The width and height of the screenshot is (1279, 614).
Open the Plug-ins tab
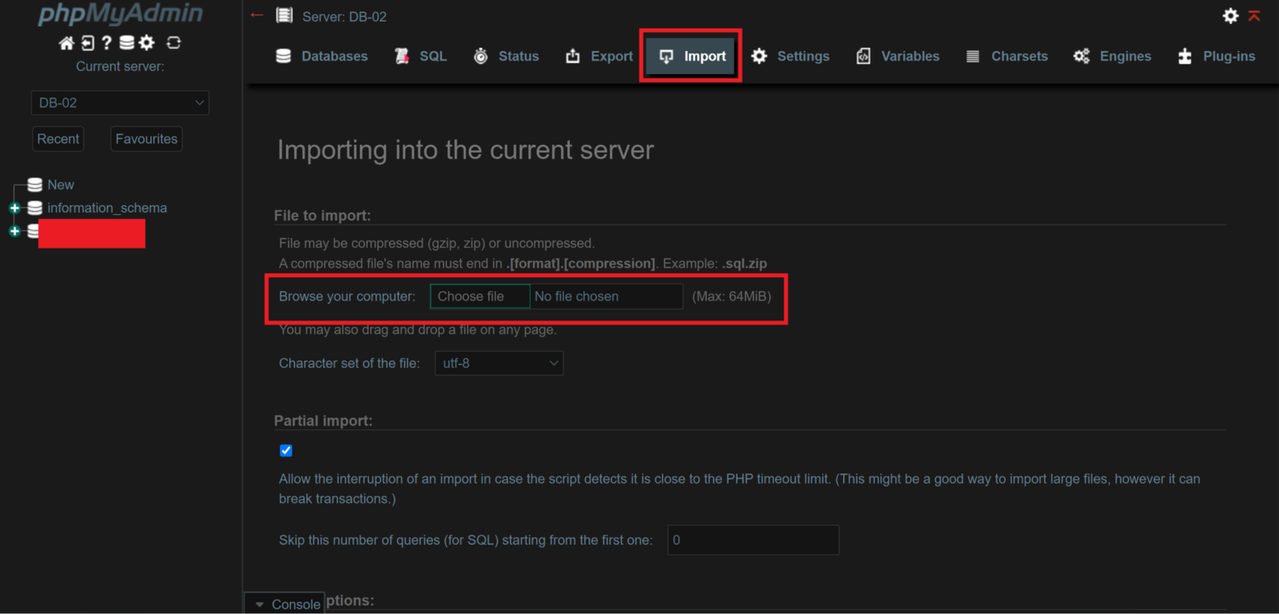pyautogui.click(x=1216, y=56)
